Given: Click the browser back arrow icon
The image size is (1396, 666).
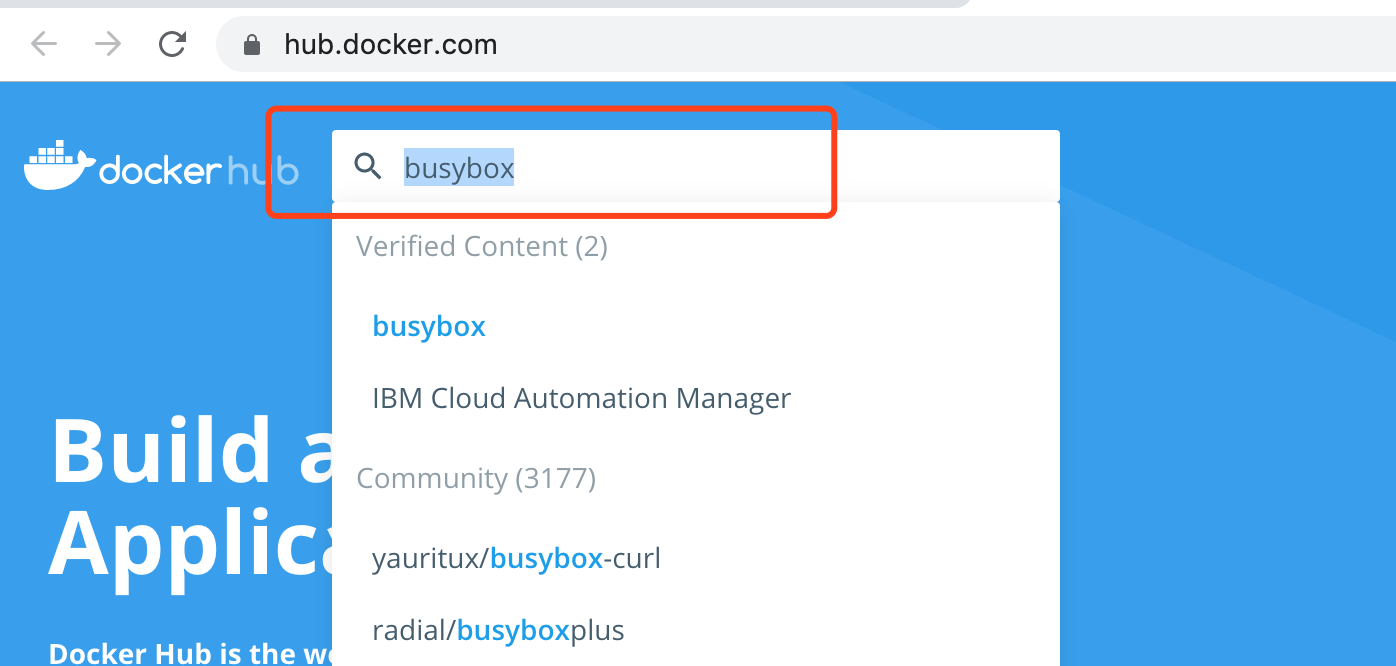Looking at the screenshot, I should pyautogui.click(x=44, y=44).
